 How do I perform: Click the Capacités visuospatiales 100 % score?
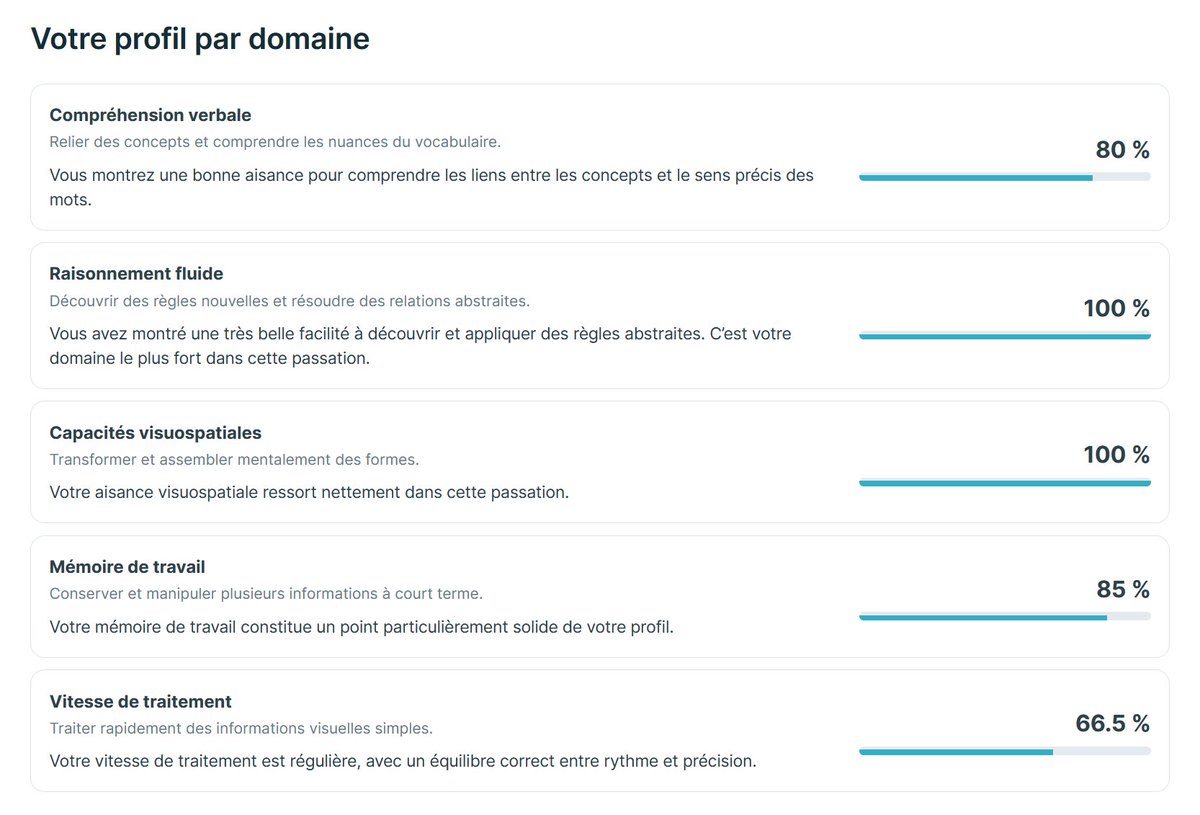[1117, 455]
